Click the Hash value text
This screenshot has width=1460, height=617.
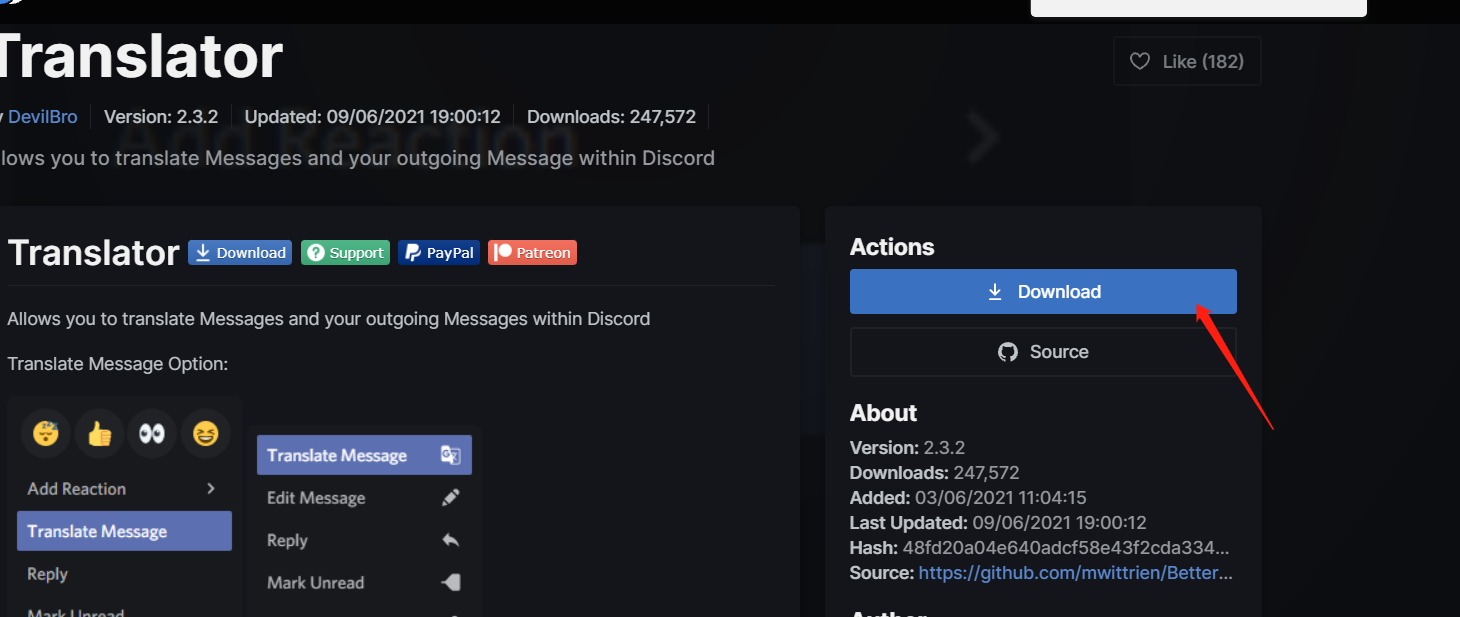1066,548
